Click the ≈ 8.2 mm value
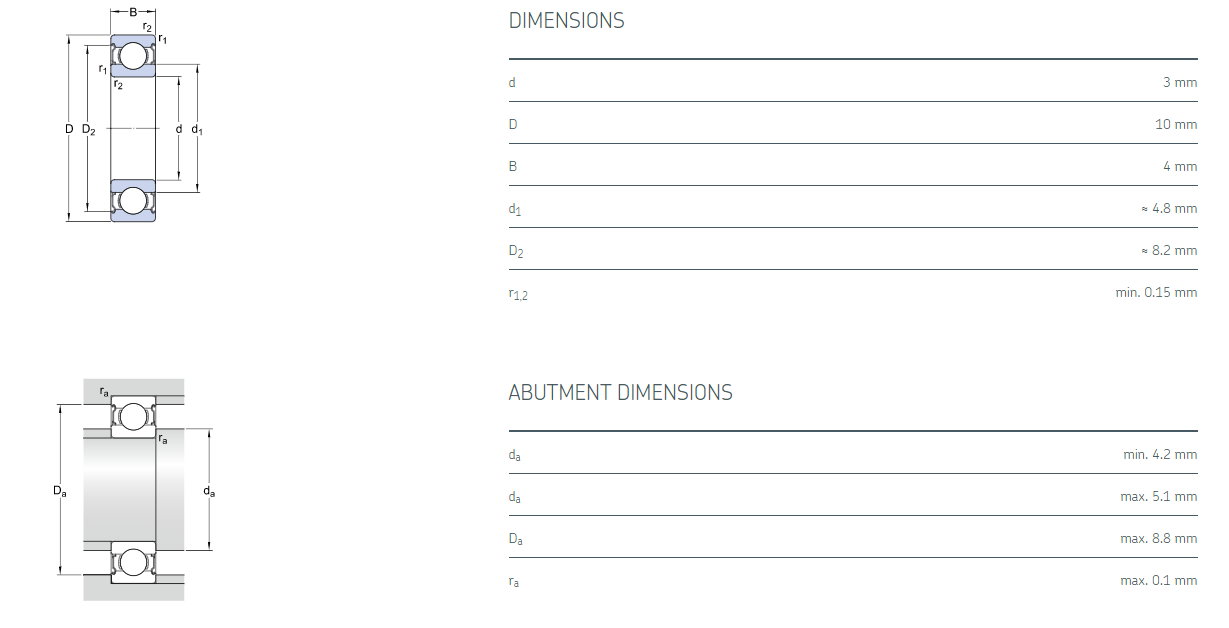 [1168, 251]
